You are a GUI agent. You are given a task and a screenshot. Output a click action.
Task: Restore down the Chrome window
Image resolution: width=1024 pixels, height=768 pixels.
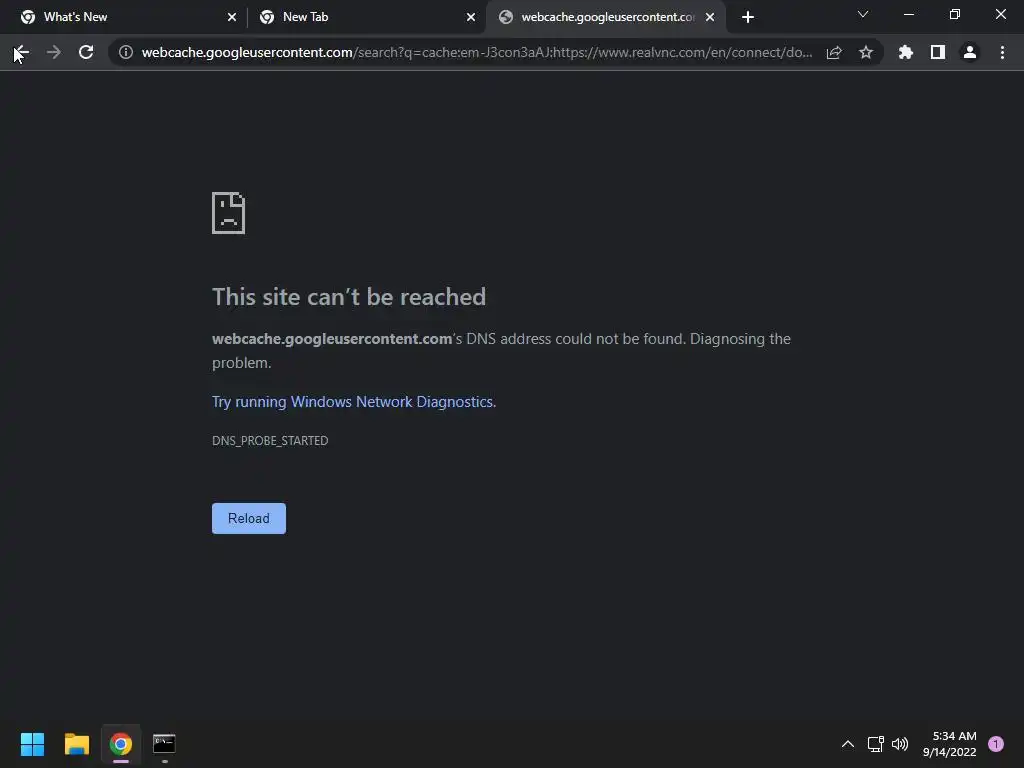pos(955,14)
